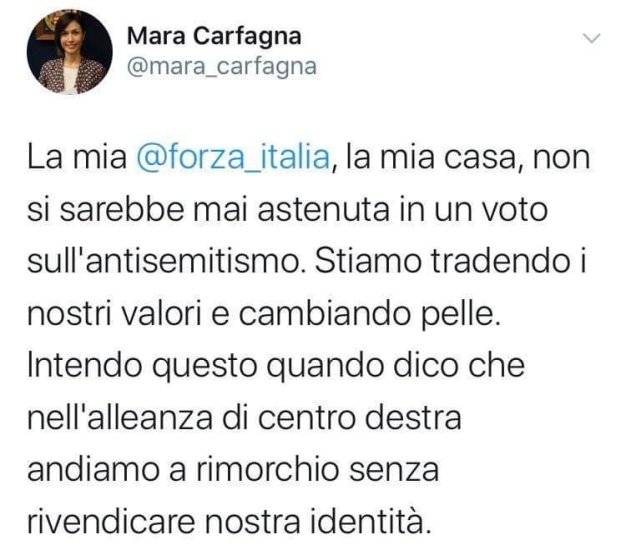Click the line 'nostri valori e cambiando pelle'

pyautogui.click(x=264, y=313)
